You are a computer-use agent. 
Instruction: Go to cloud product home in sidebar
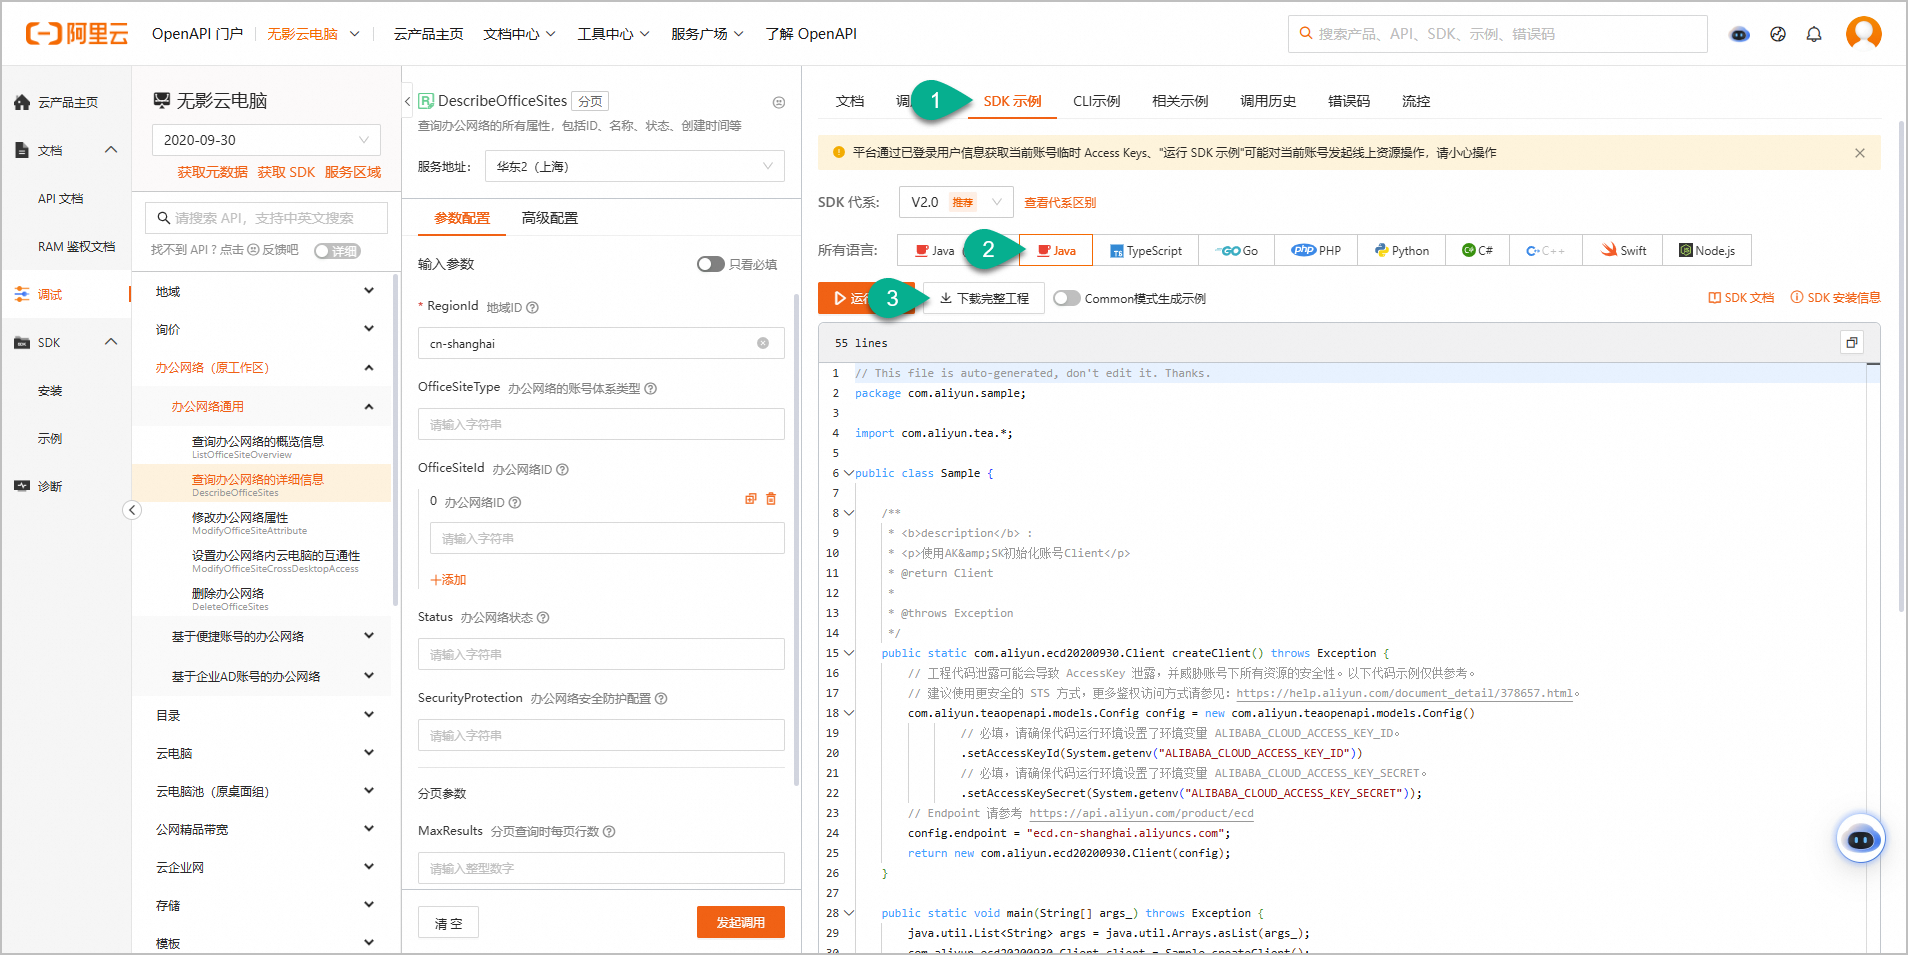[x=56, y=102]
